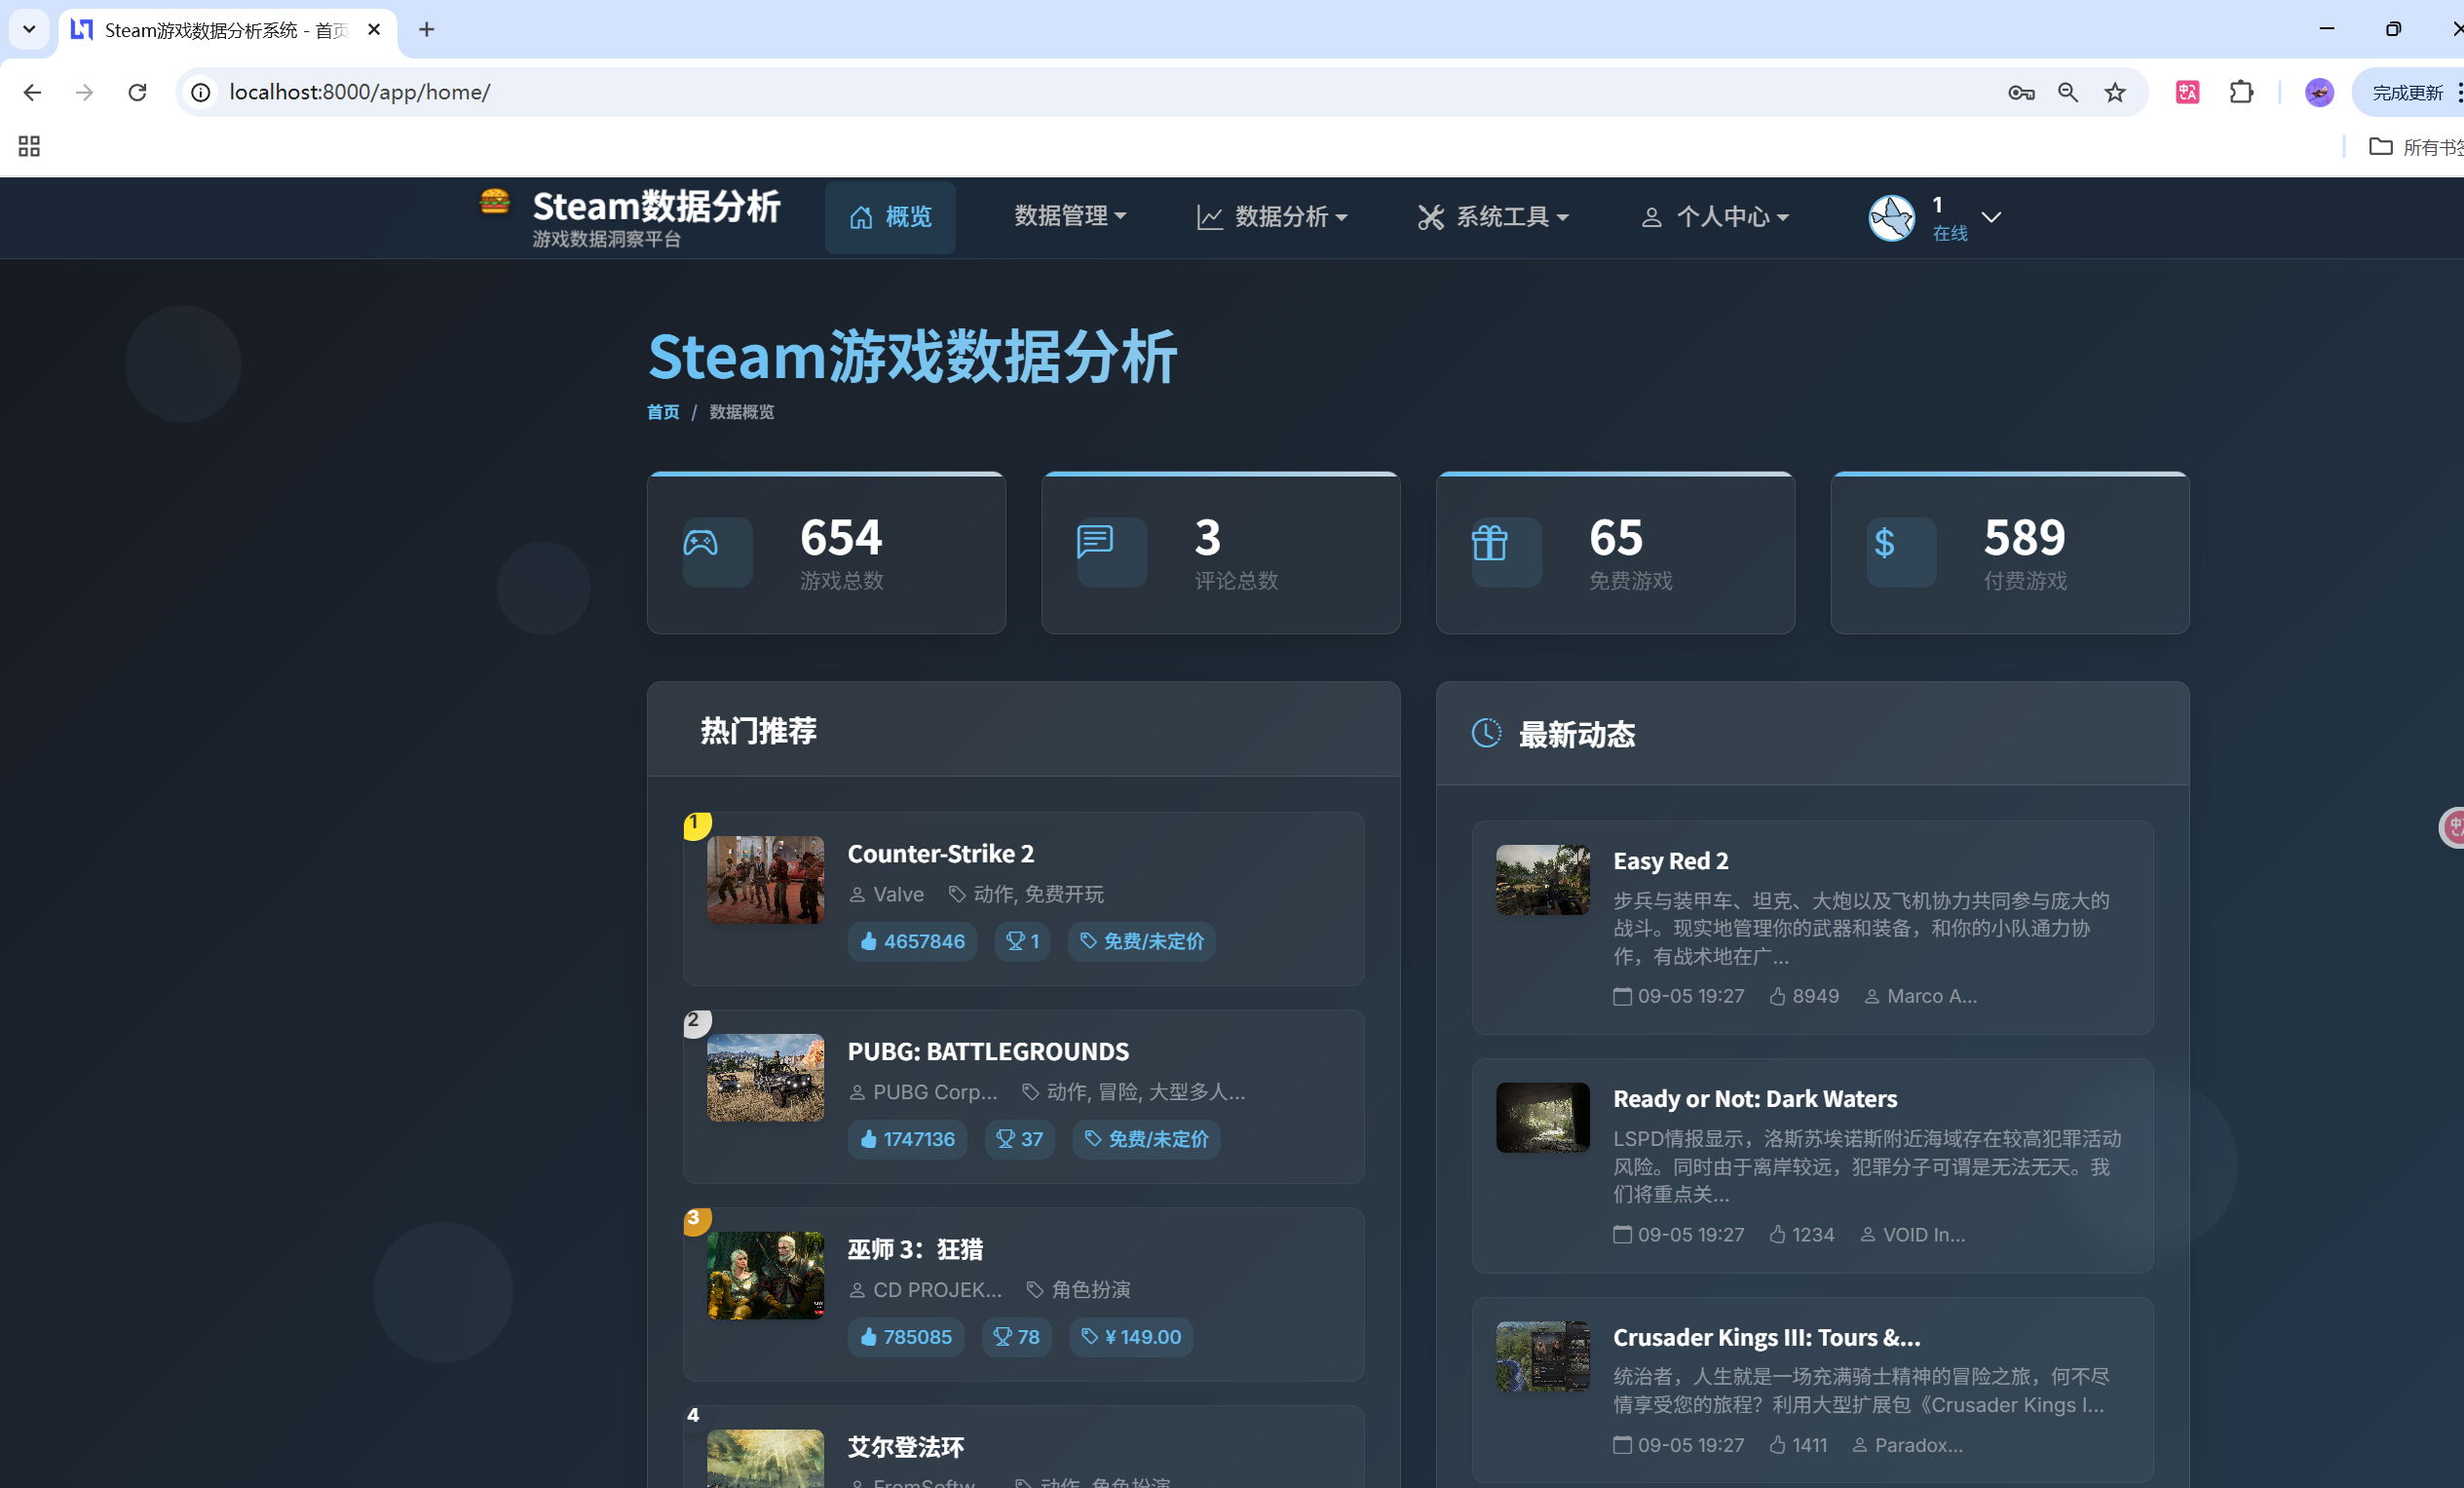Open Crusader Kings III thumbnail
This screenshot has height=1488, width=2464.
point(1543,1356)
